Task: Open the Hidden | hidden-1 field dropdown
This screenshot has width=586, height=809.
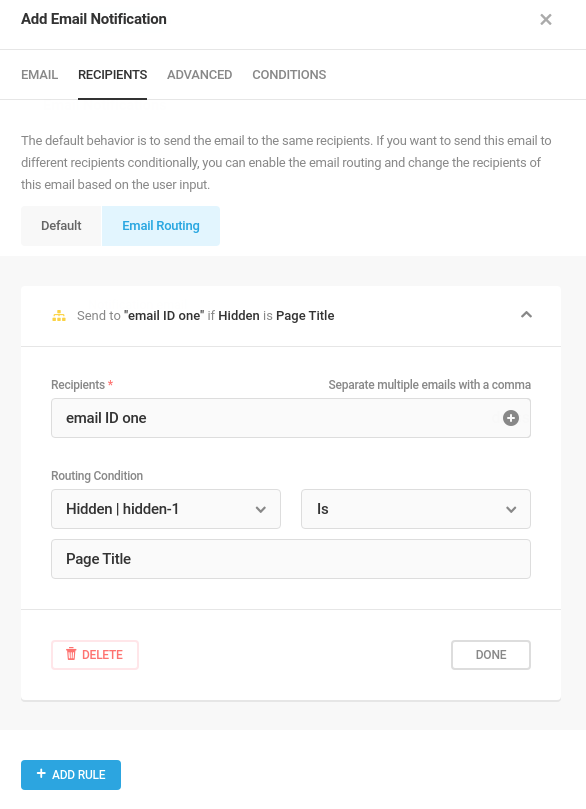Action: pyautogui.click(x=166, y=509)
